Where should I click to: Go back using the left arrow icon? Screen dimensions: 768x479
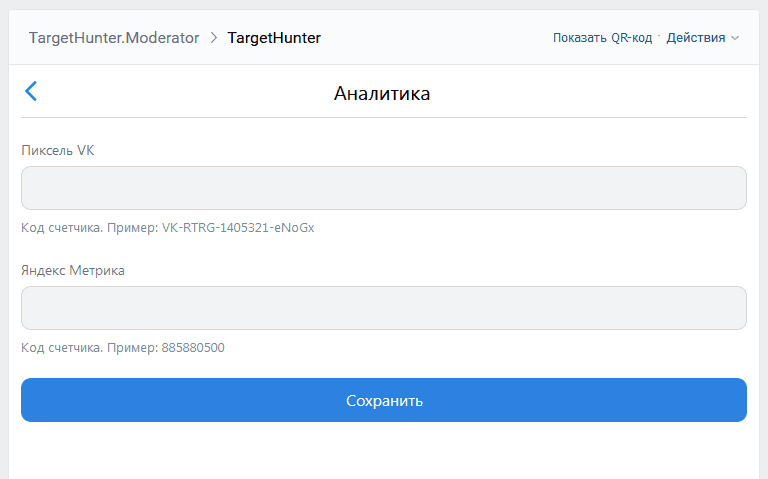(x=31, y=92)
